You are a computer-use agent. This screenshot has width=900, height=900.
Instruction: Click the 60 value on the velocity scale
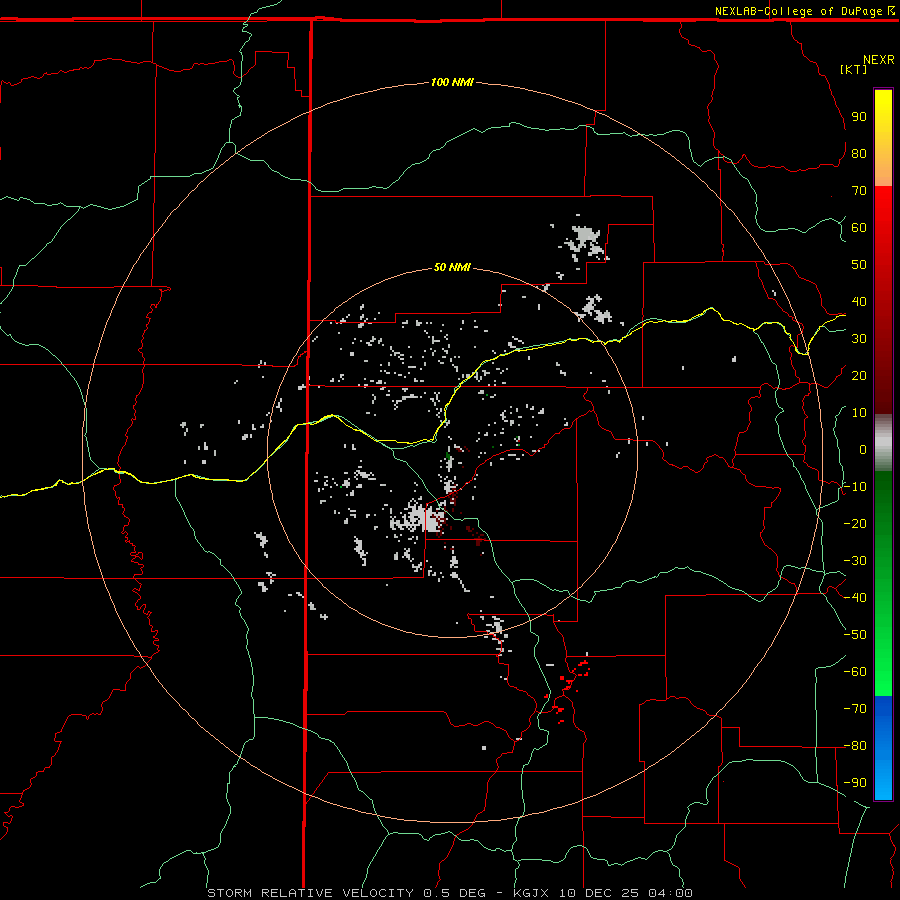tap(859, 228)
